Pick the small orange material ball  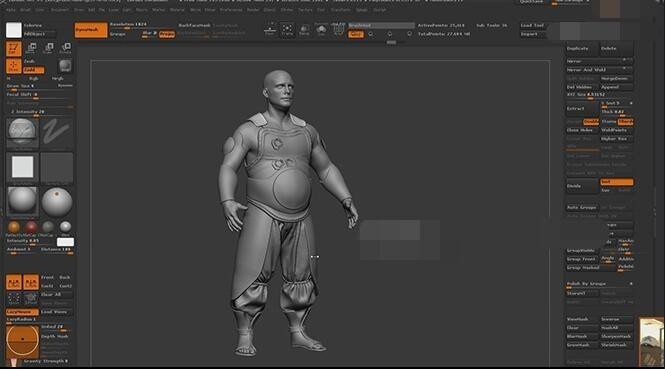coord(14,227)
